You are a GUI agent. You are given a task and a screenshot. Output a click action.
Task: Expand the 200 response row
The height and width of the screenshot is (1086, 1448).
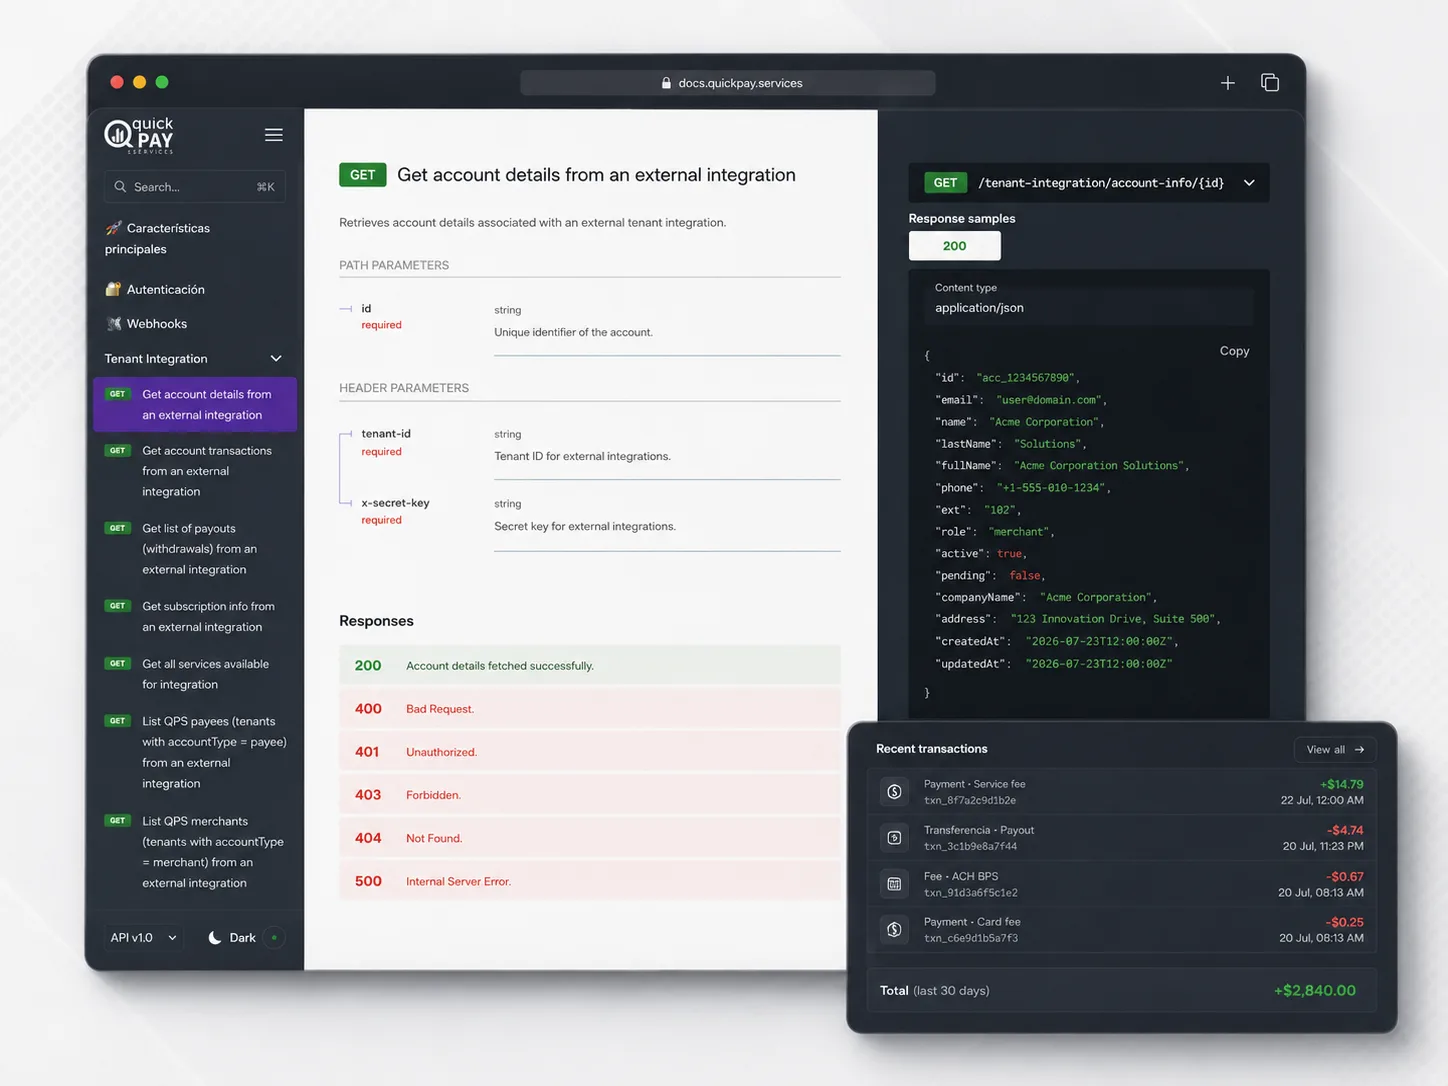click(x=590, y=666)
